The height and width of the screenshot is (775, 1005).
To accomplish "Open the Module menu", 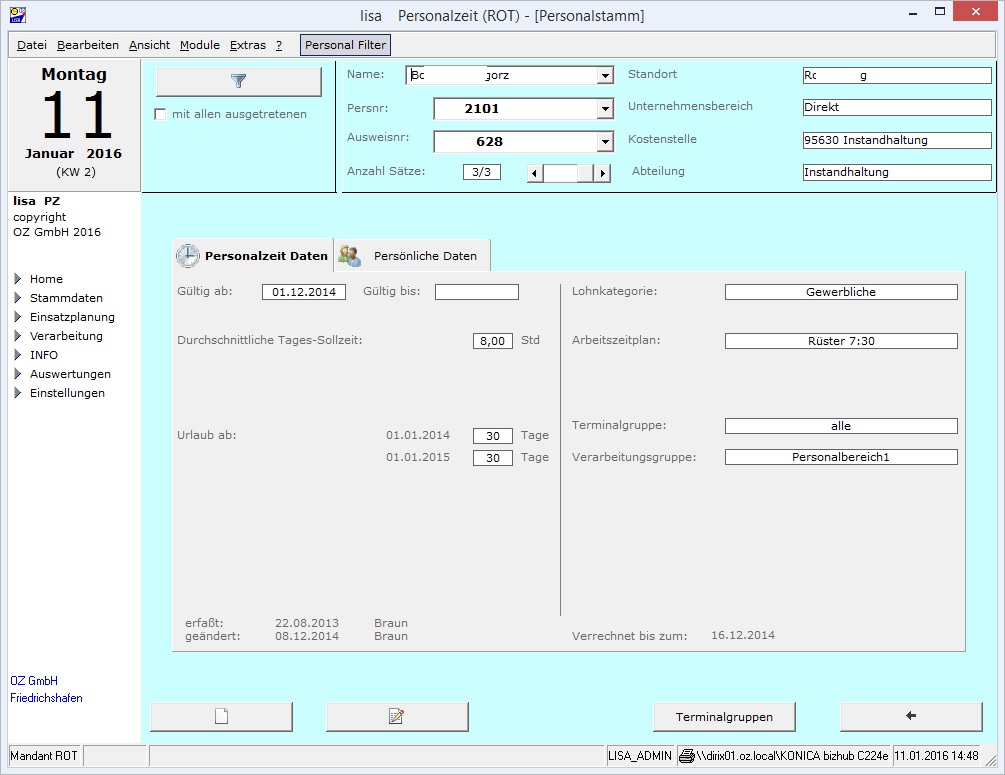I will [x=200, y=45].
